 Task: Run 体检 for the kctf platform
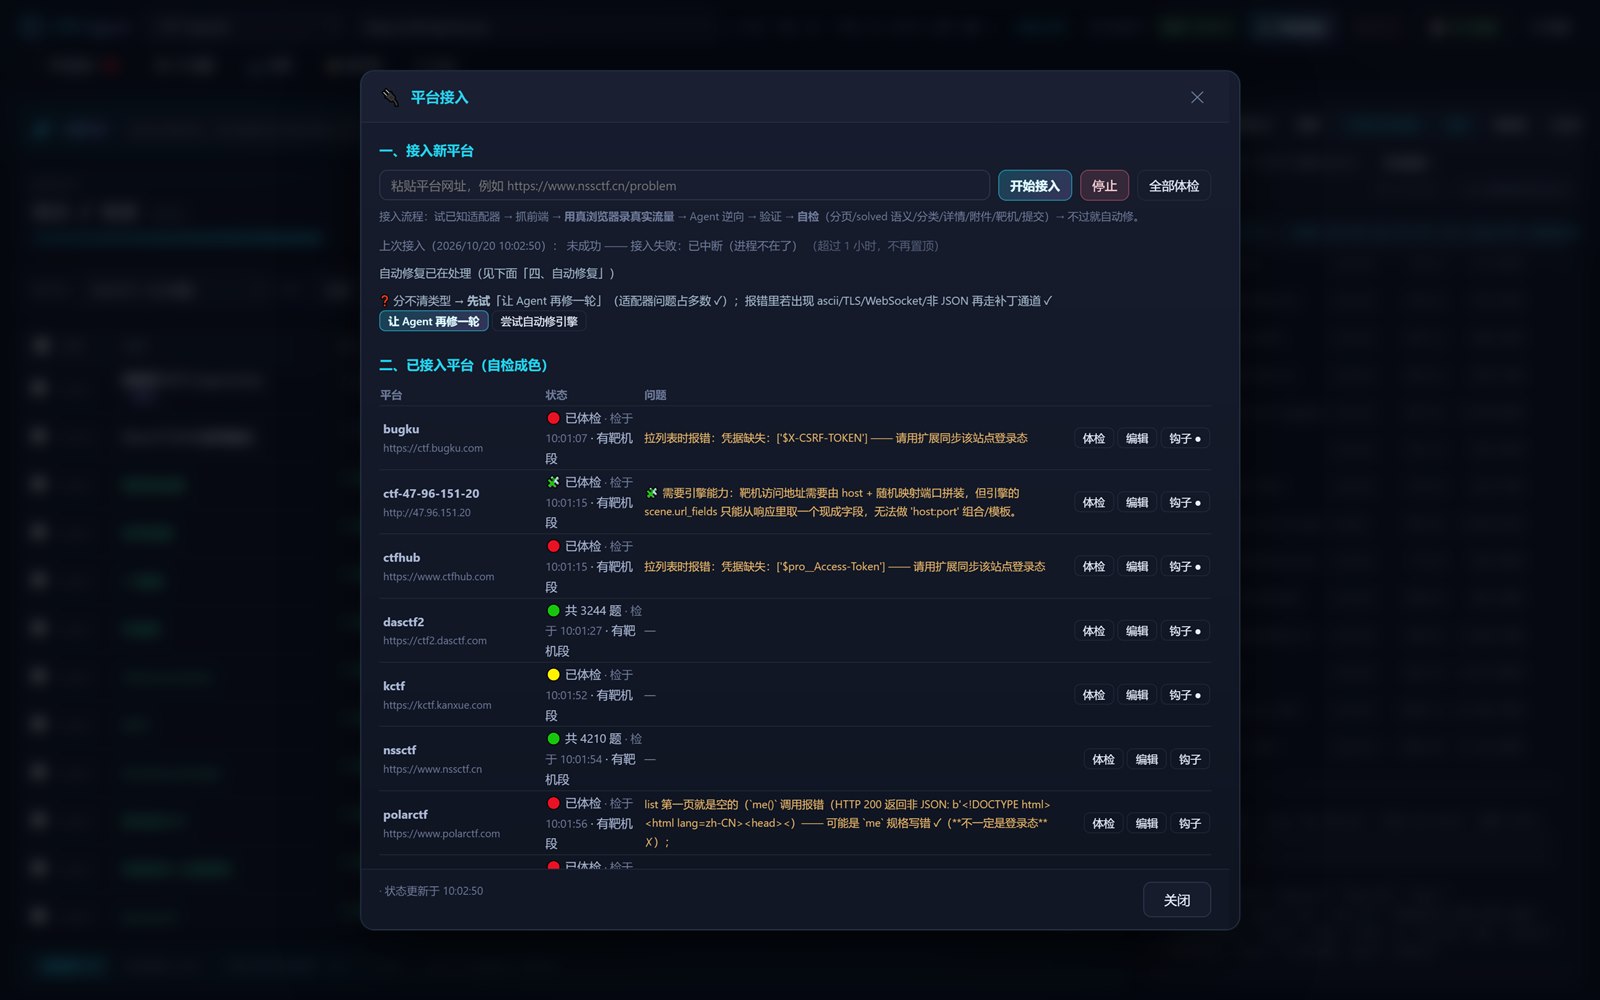(x=1094, y=695)
